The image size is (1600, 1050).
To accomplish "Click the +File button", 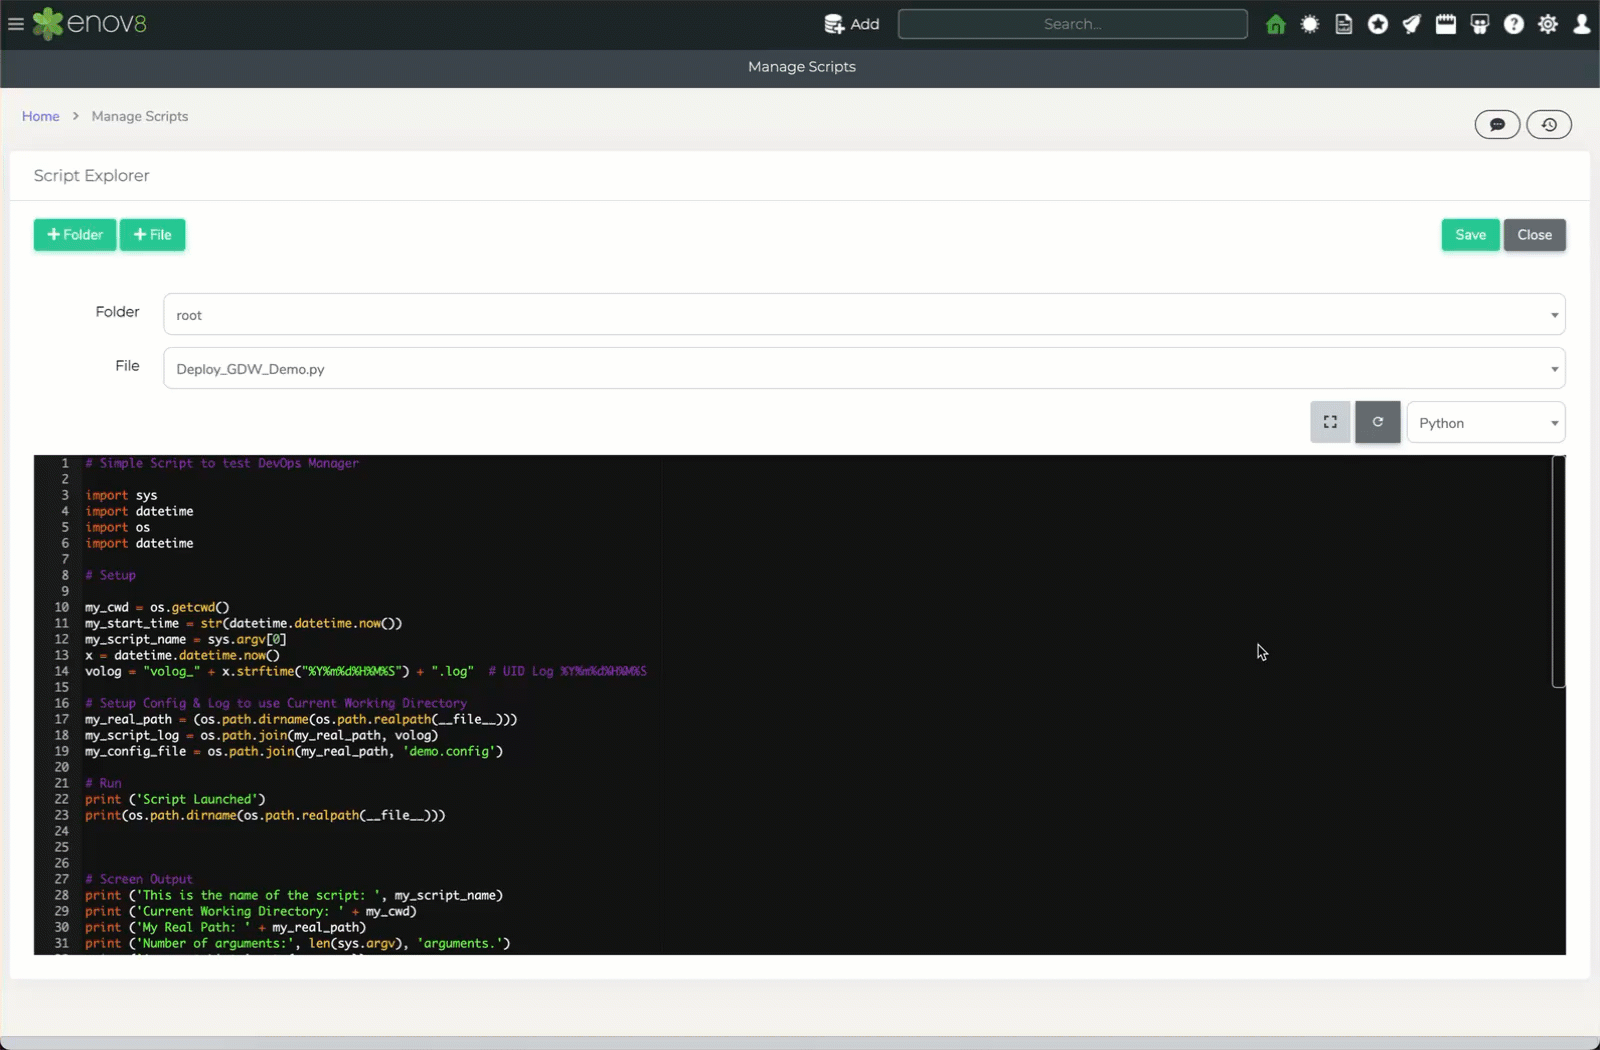I will pos(152,235).
